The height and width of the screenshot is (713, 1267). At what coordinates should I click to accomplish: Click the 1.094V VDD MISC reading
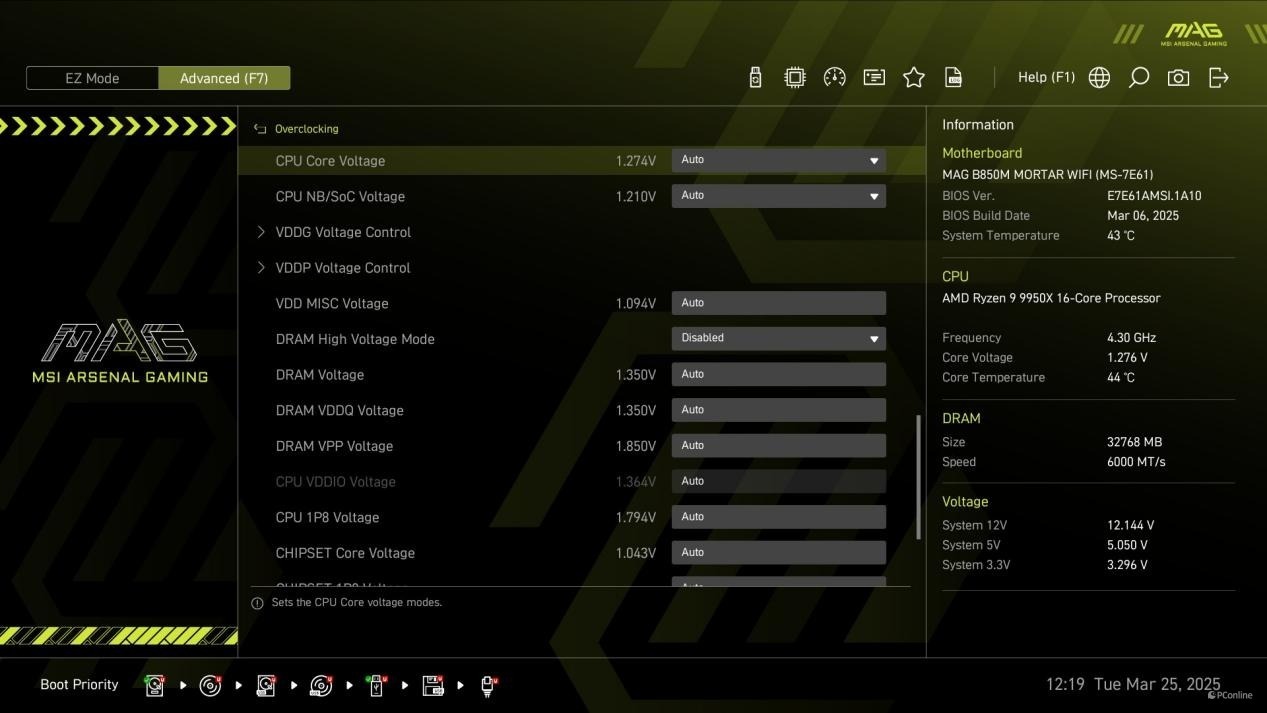[x=636, y=304]
